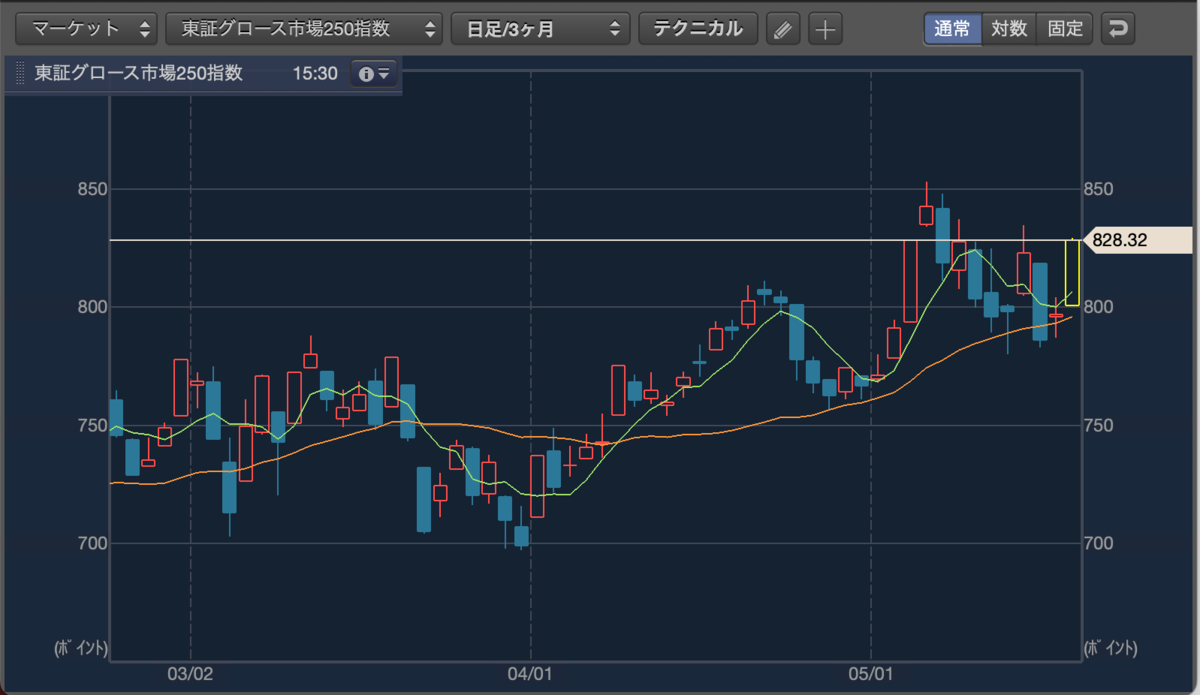The height and width of the screenshot is (695, 1200).
Task: Click the yellow-outlined latest candlestick
Action: click(x=1072, y=272)
